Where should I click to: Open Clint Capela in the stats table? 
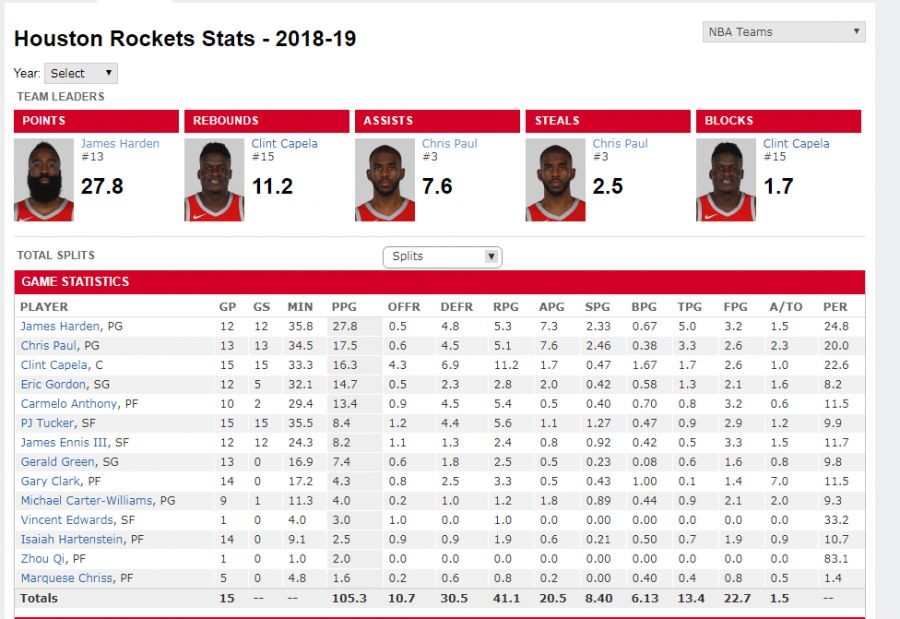click(54, 365)
